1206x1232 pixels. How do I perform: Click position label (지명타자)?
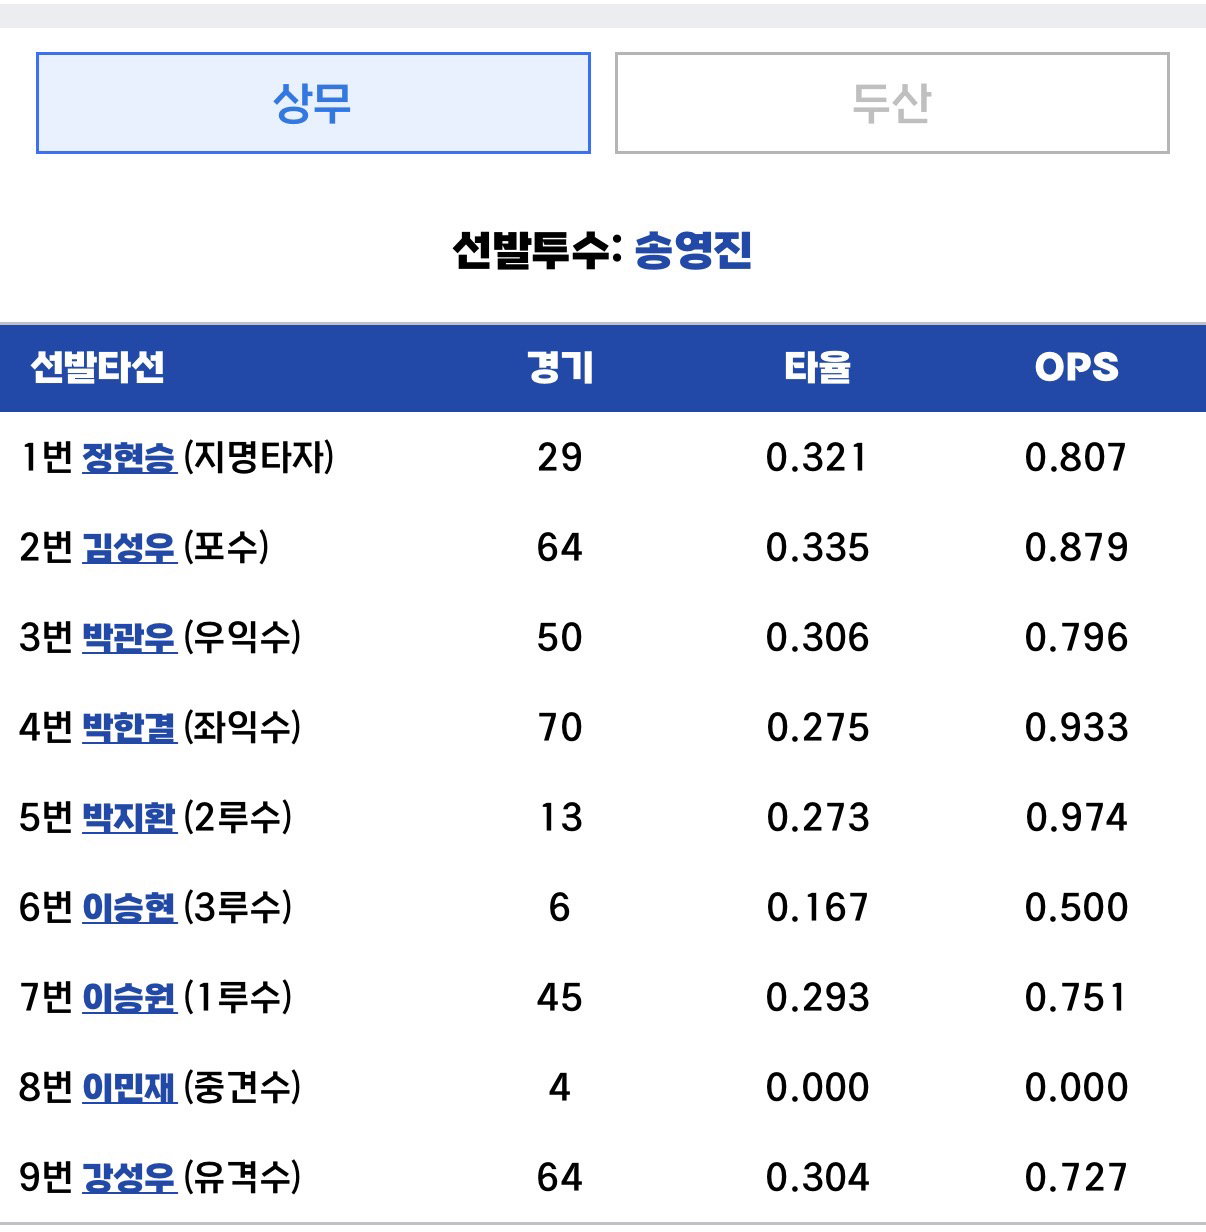(259, 457)
